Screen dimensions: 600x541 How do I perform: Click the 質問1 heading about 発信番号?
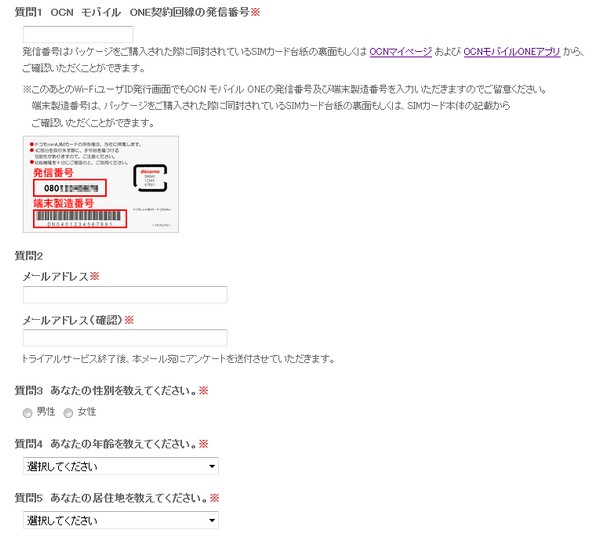(x=137, y=12)
